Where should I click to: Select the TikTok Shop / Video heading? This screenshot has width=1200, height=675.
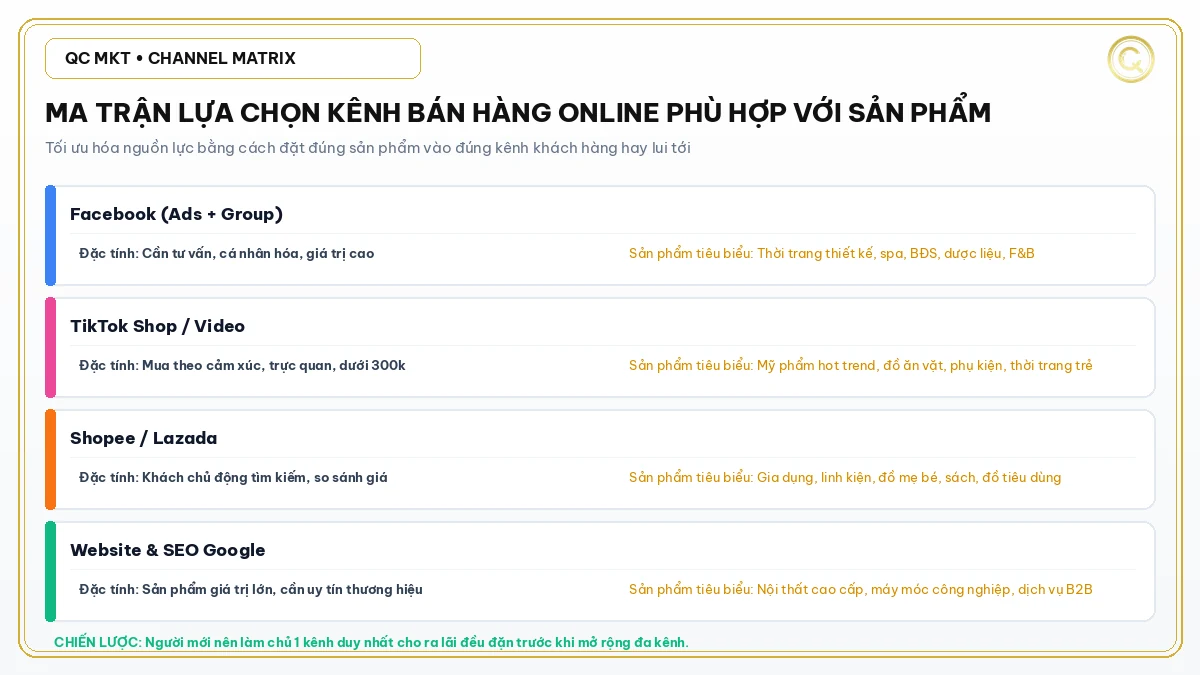click(157, 326)
